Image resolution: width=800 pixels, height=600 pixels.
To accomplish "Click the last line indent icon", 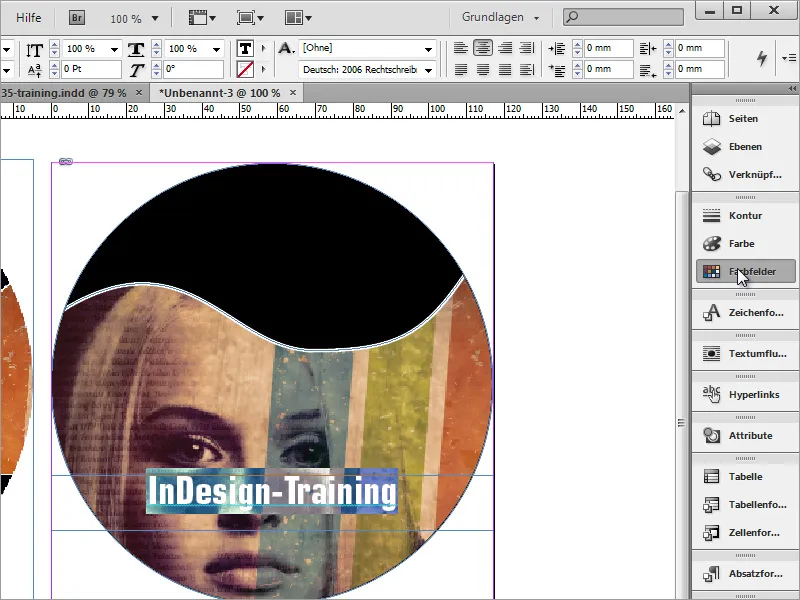I will coord(648,70).
